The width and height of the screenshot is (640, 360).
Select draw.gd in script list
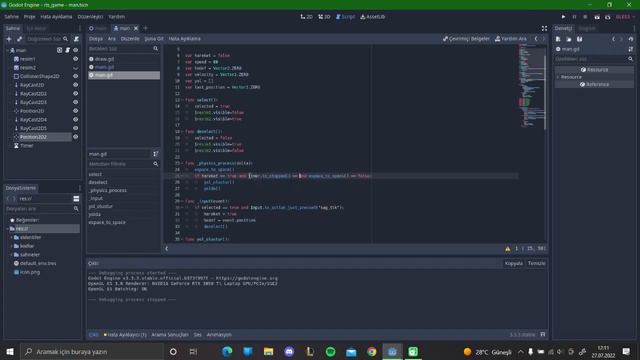tap(124, 59)
